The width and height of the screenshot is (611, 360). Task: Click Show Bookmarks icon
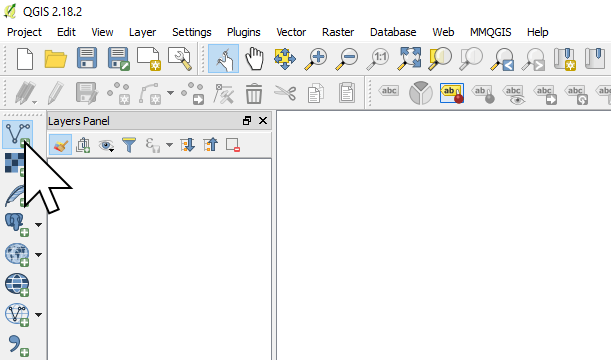coord(595,58)
